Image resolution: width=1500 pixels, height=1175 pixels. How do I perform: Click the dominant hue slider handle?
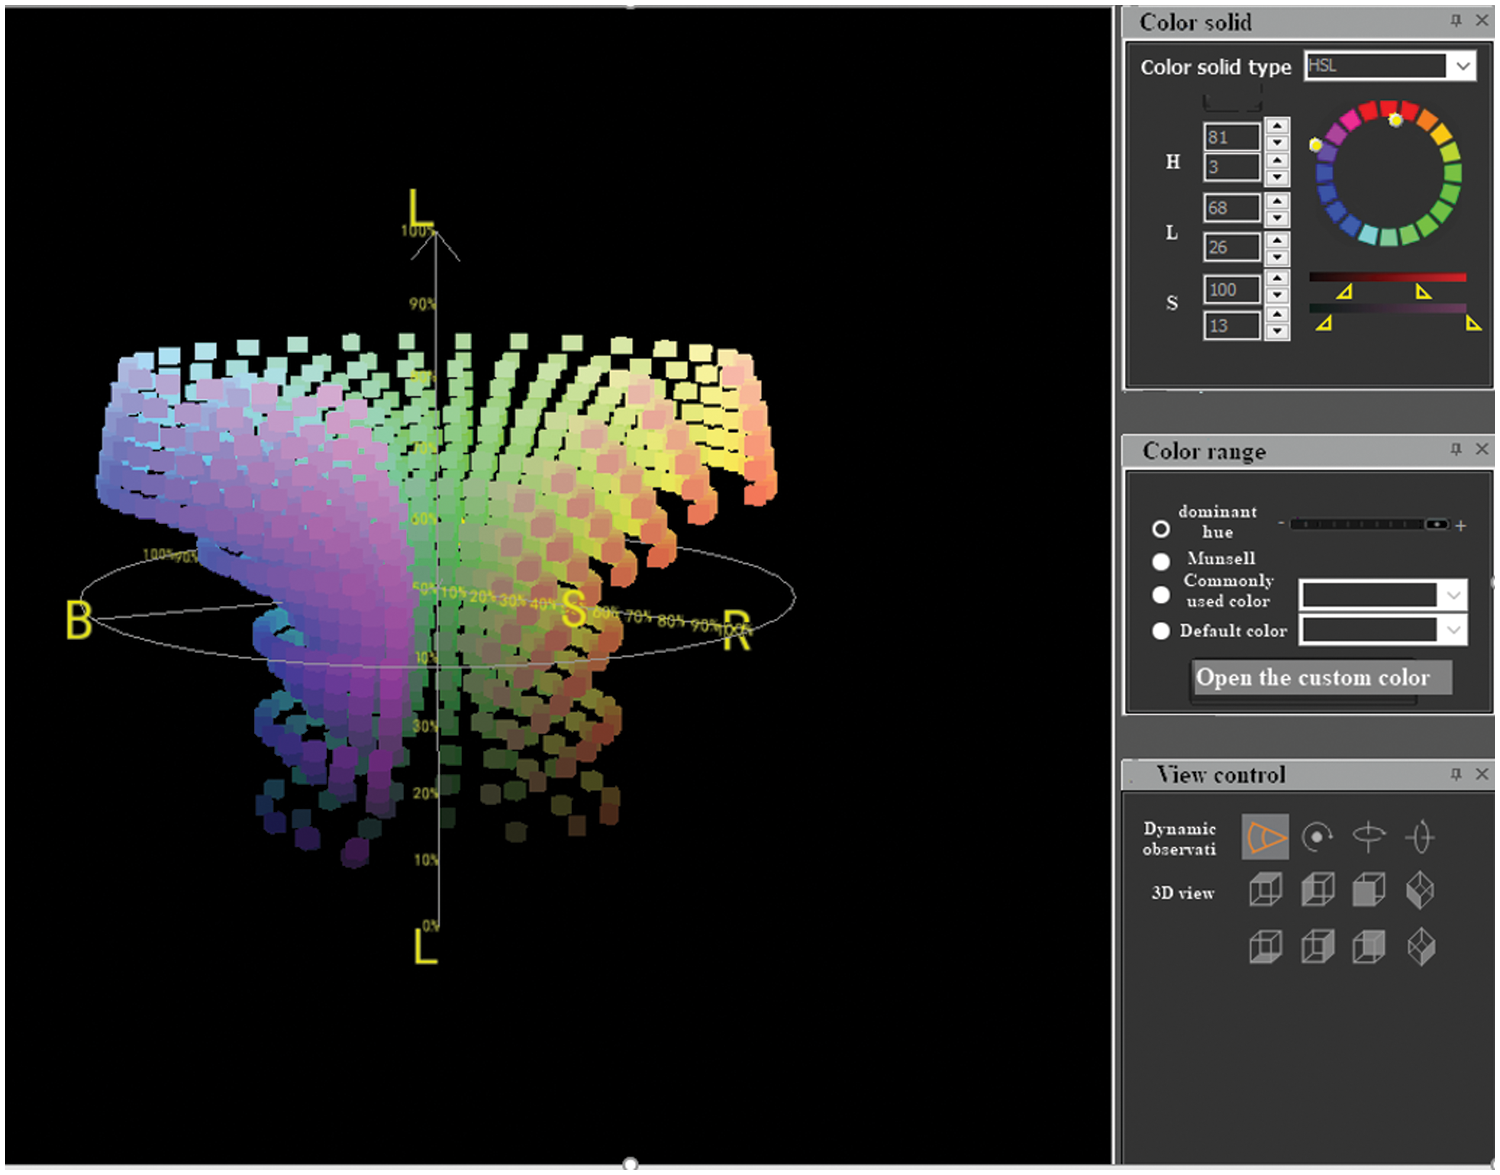tap(1436, 524)
